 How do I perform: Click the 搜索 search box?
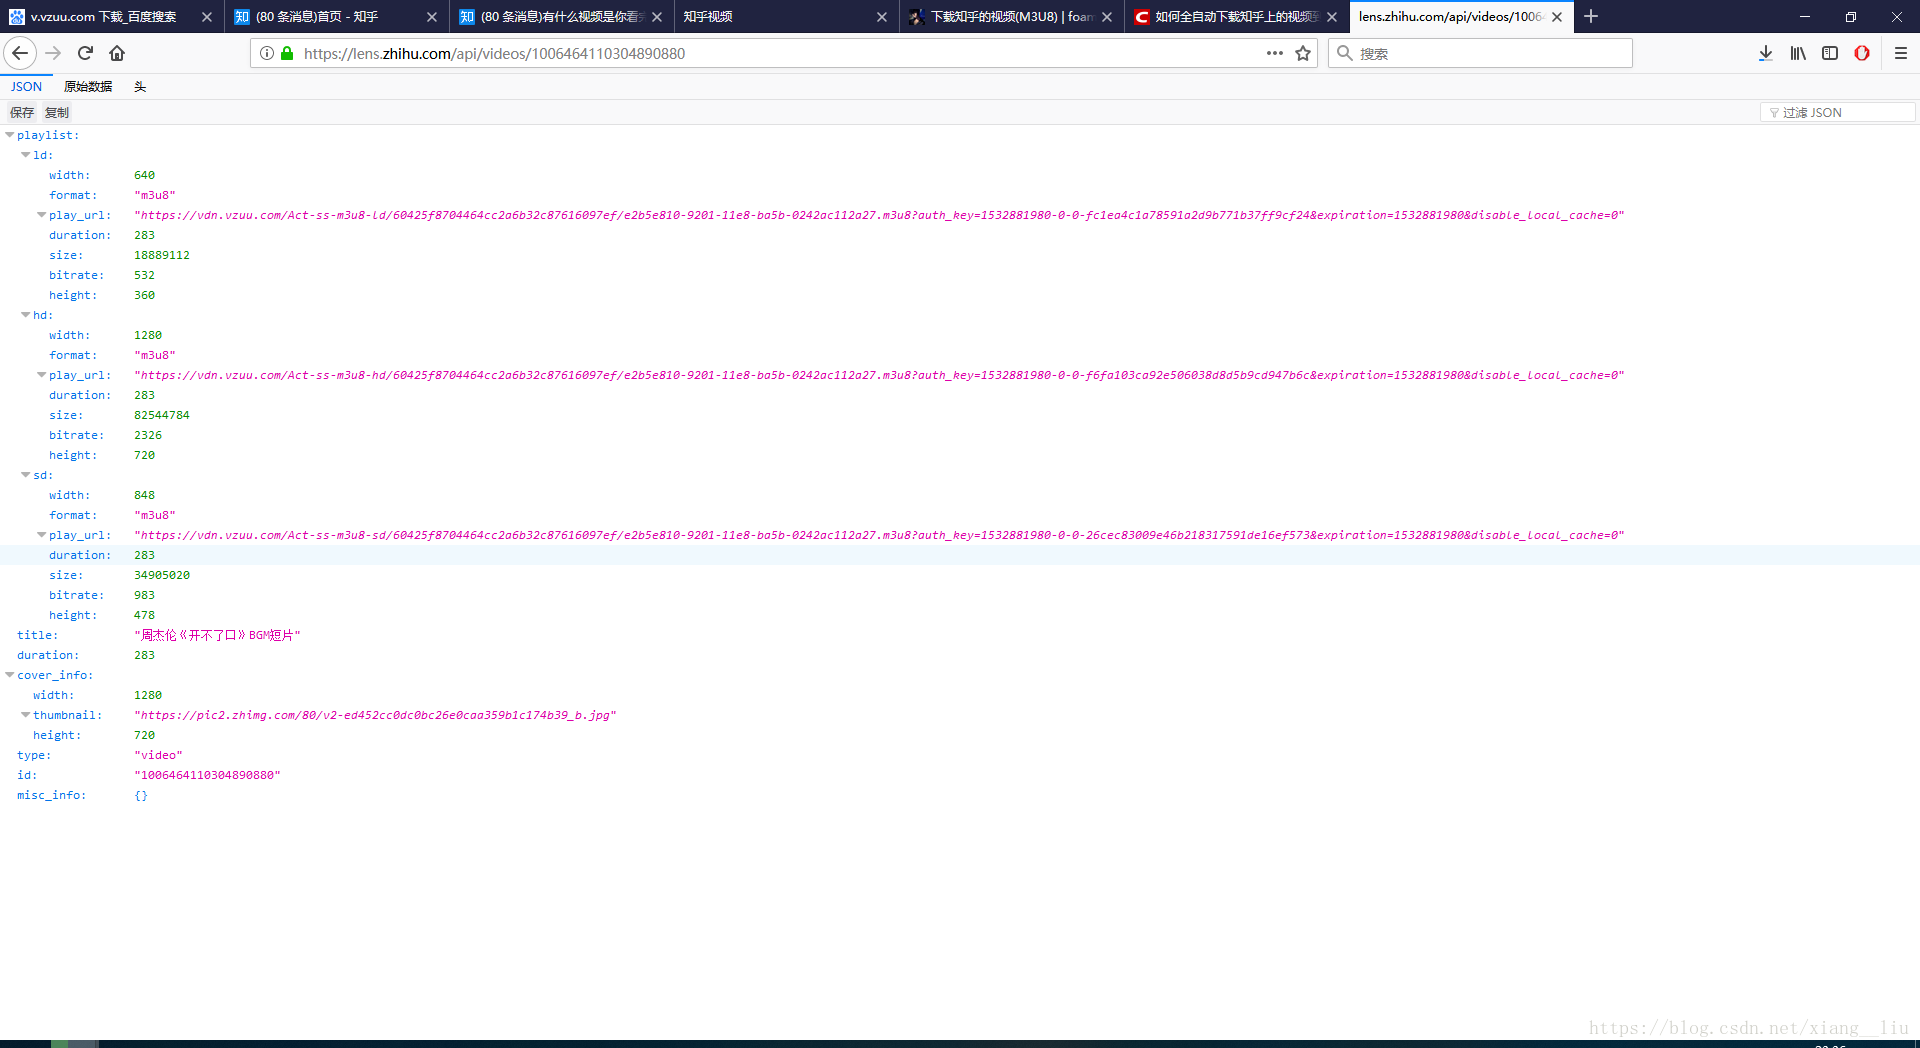pos(1480,53)
